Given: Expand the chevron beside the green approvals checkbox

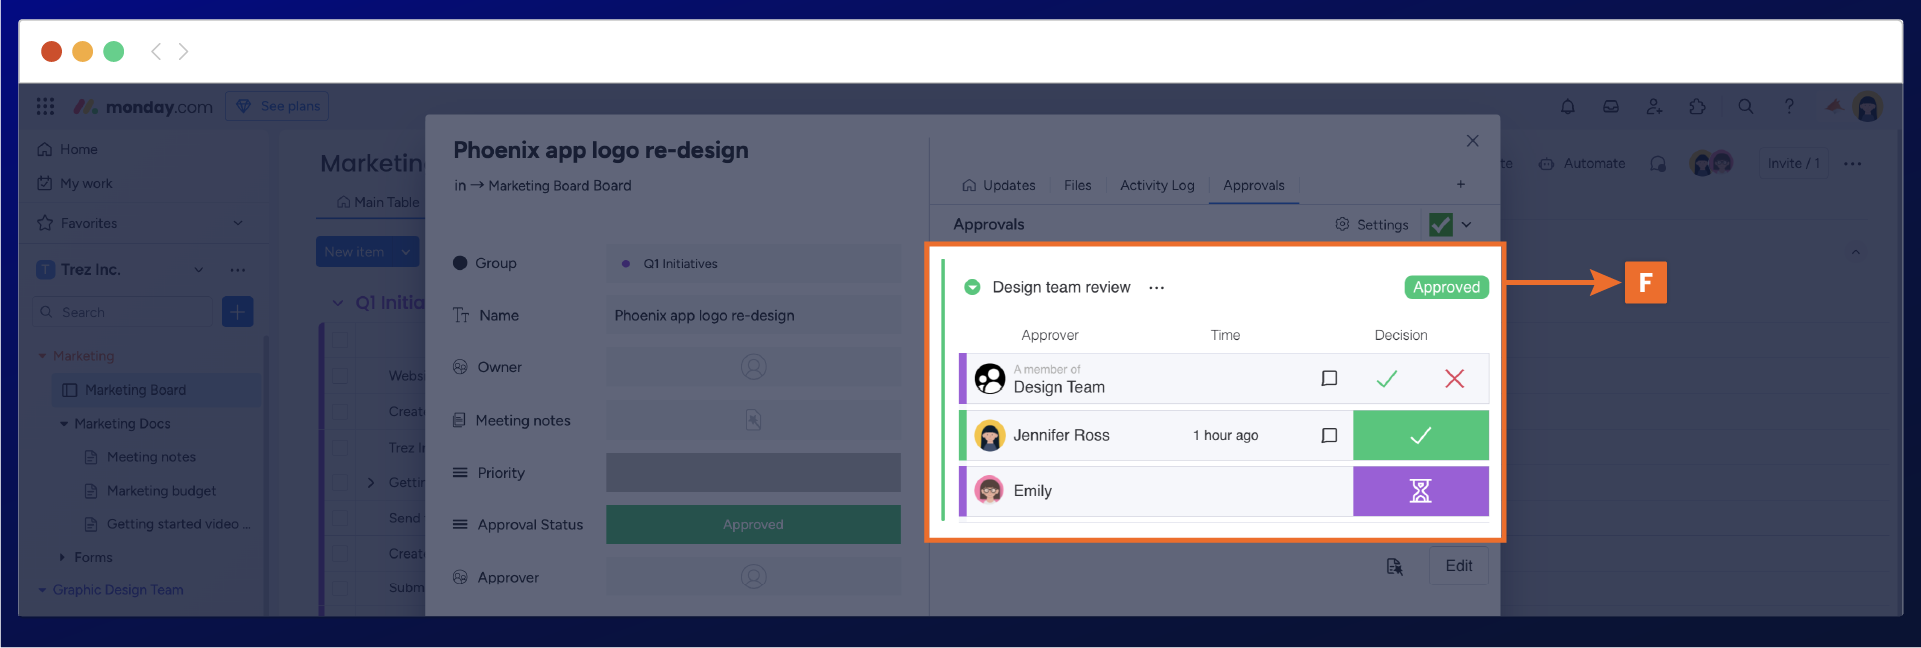Looking at the screenshot, I should pyautogui.click(x=1466, y=225).
